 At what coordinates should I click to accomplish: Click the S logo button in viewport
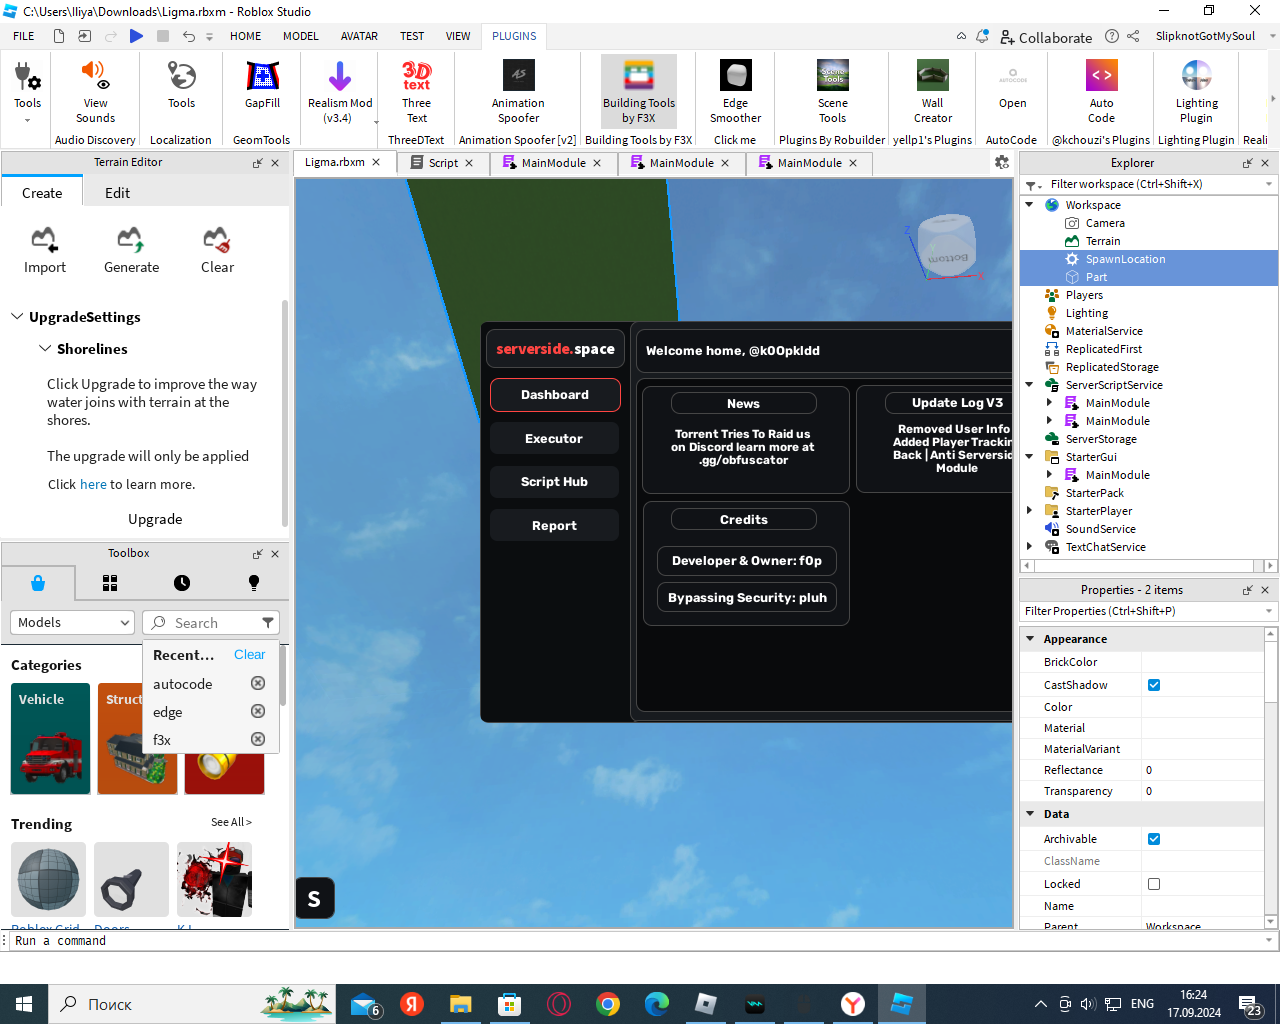click(x=314, y=899)
